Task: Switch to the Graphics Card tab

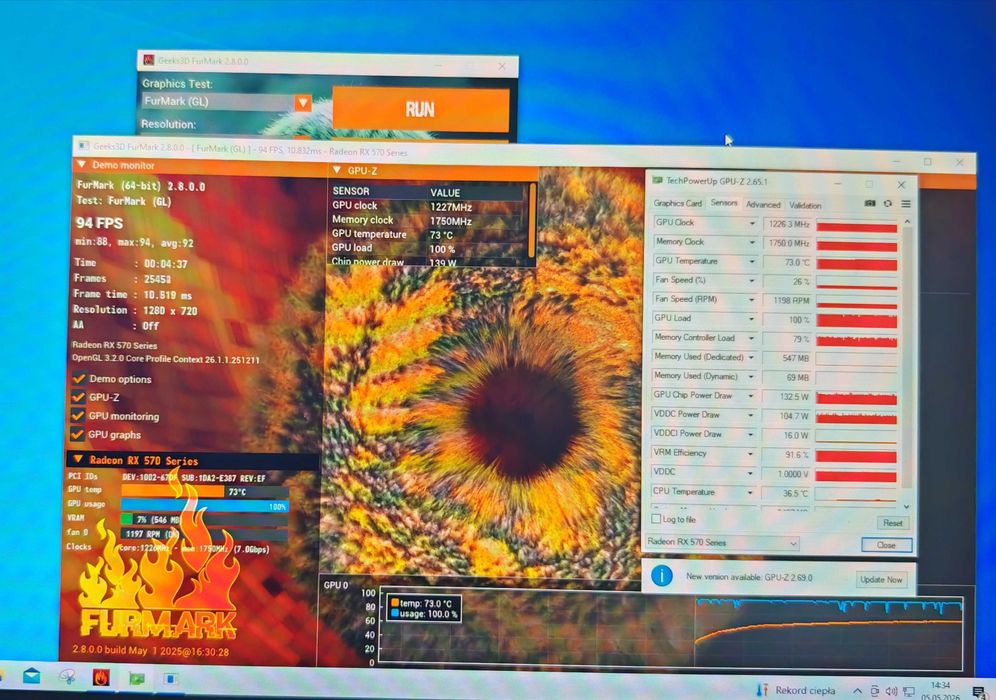Action: 677,203
